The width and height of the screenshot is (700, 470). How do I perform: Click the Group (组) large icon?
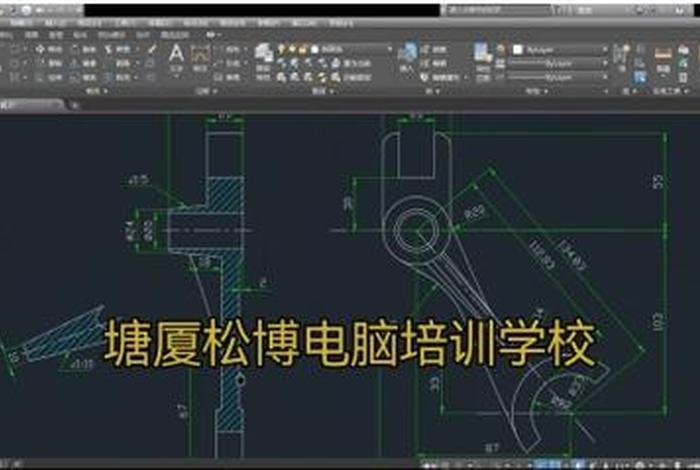621,54
